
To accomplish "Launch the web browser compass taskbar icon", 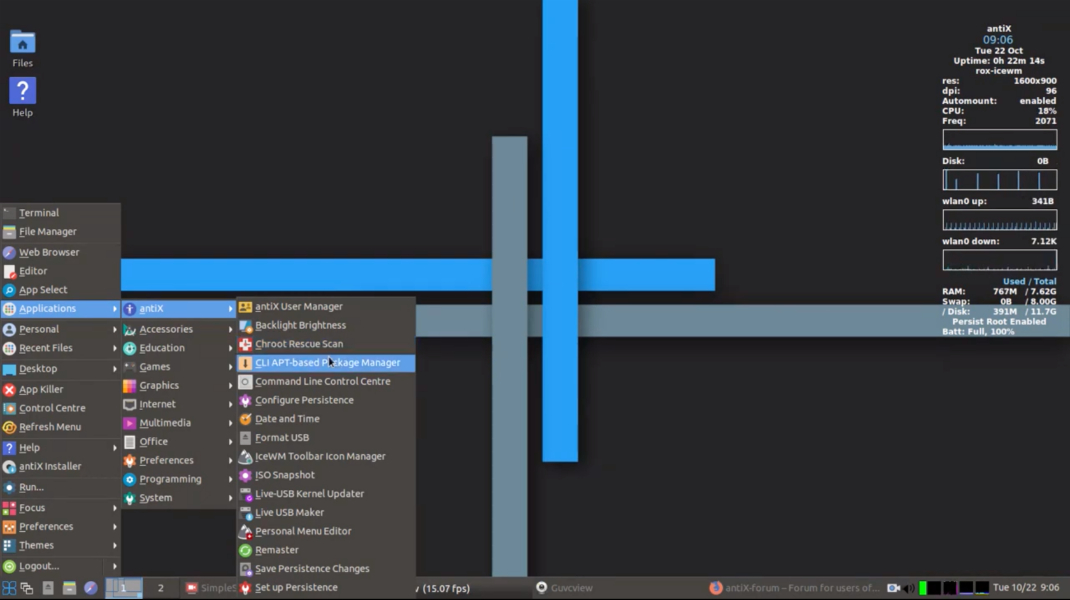I will [91, 588].
